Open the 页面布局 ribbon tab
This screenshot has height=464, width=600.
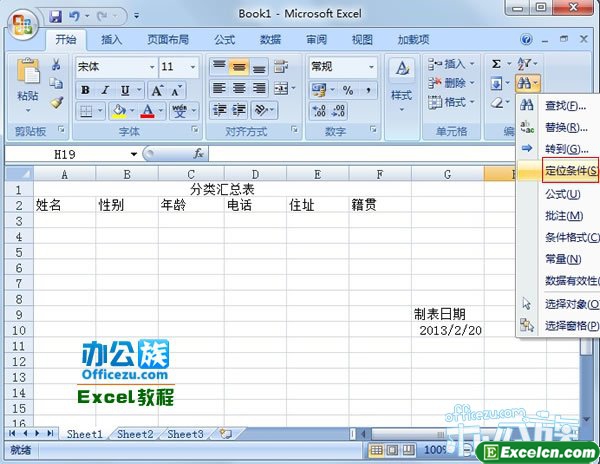click(168, 39)
